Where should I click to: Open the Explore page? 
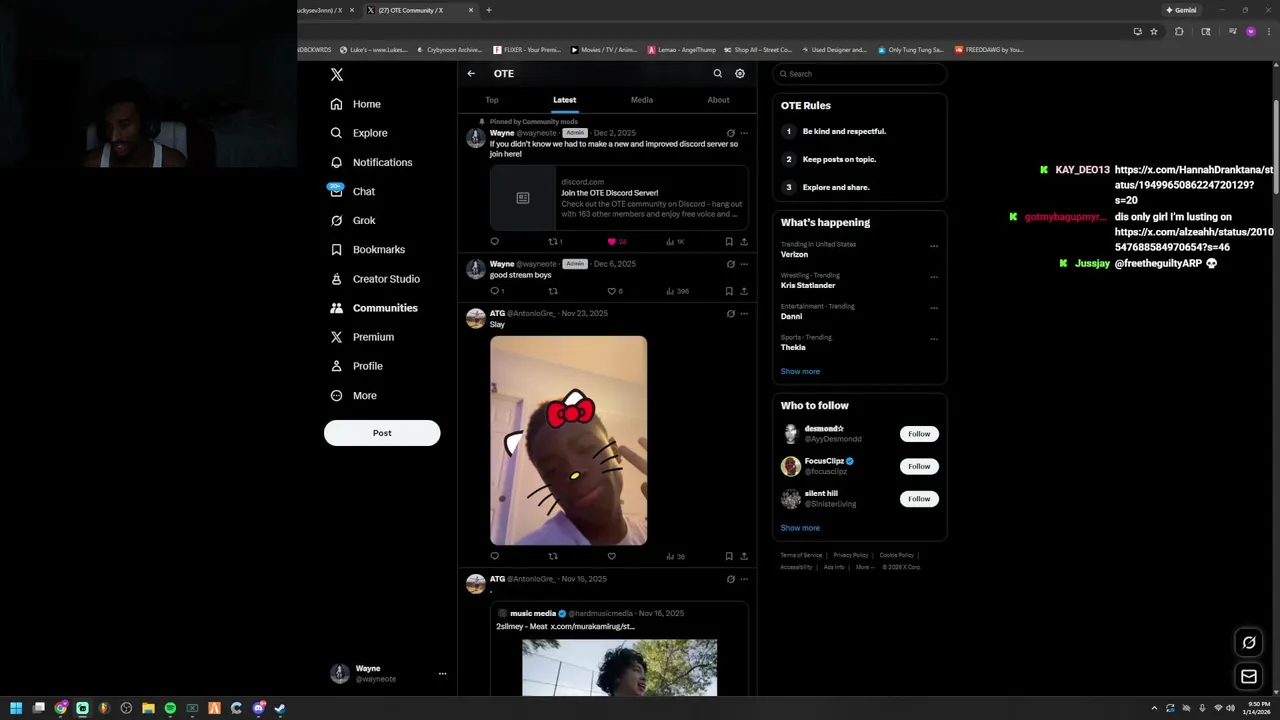click(x=358, y=133)
